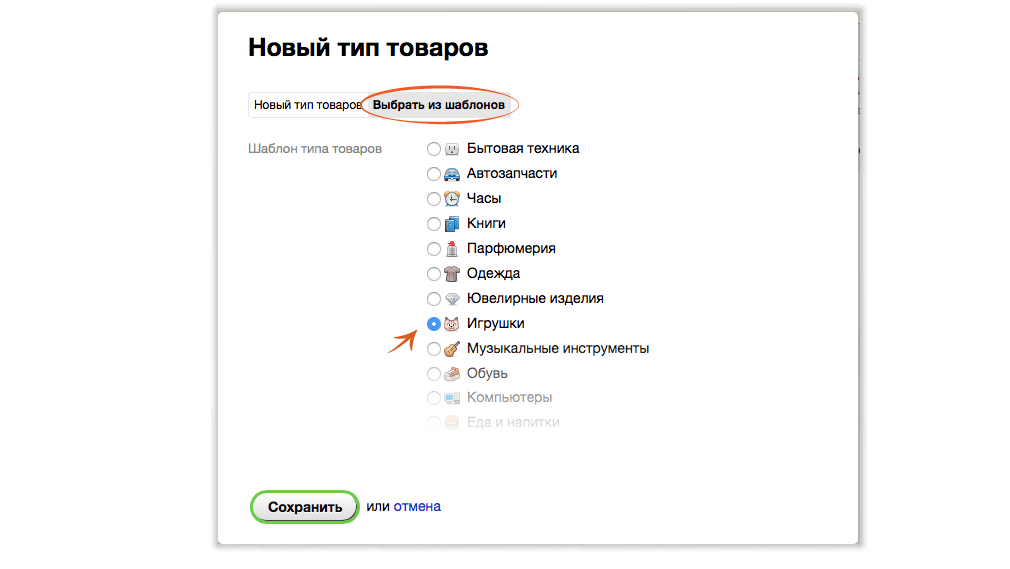Click the toy face icon beside Игрушки

click(x=452, y=323)
